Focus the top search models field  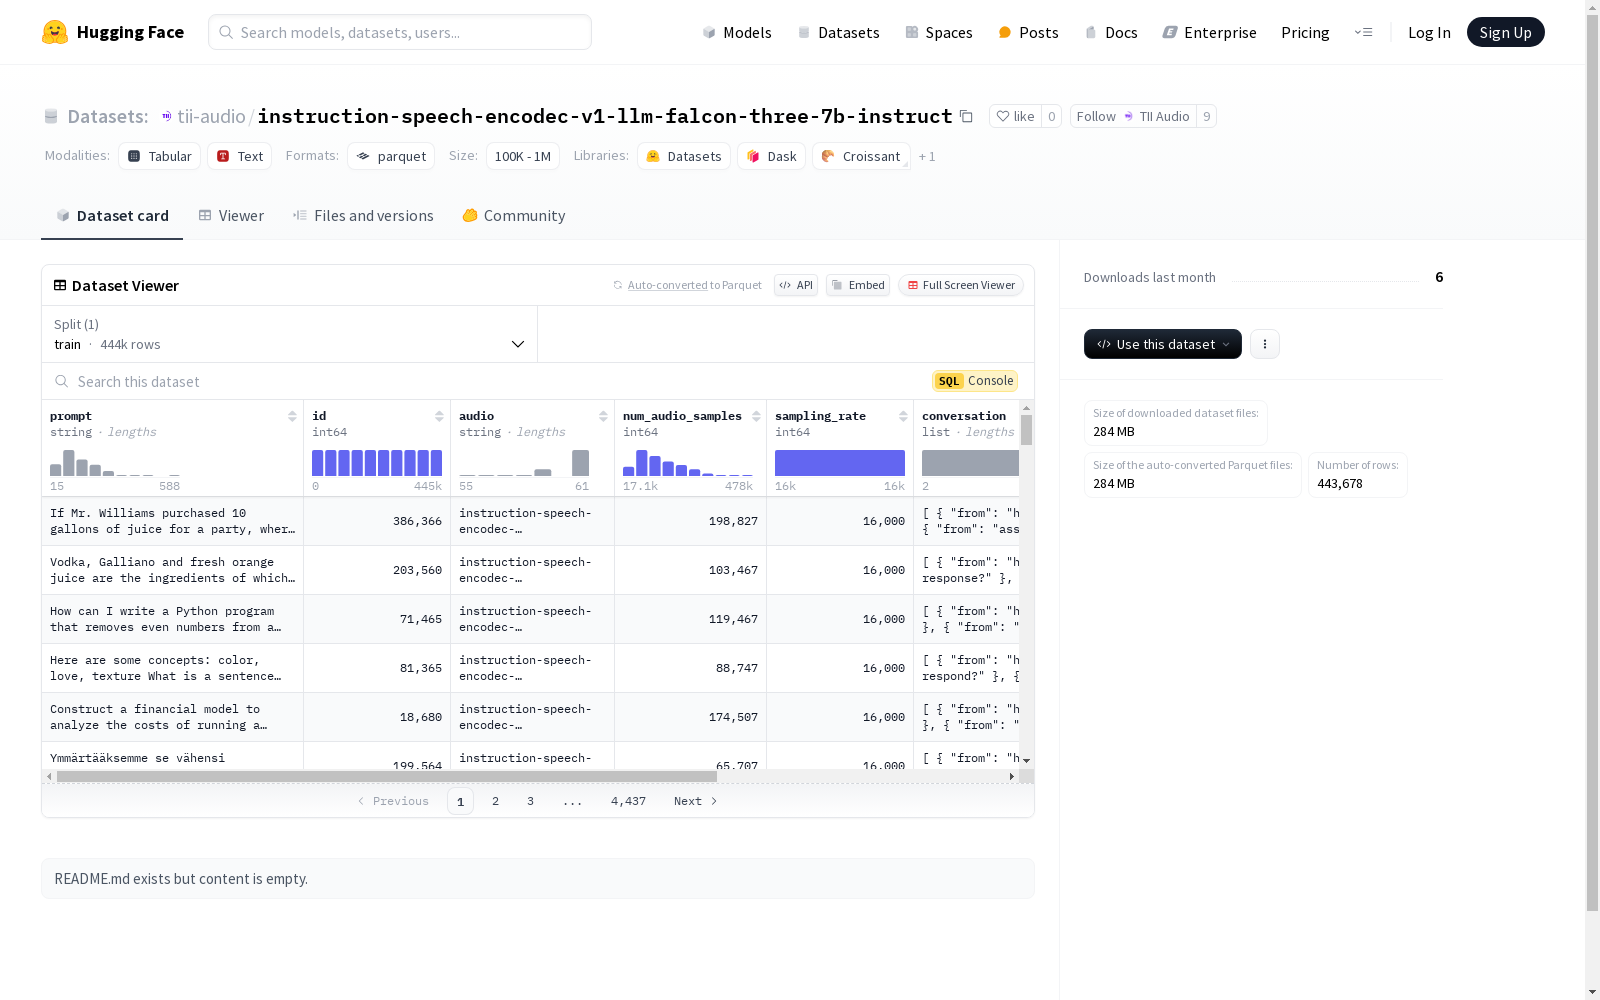point(400,32)
